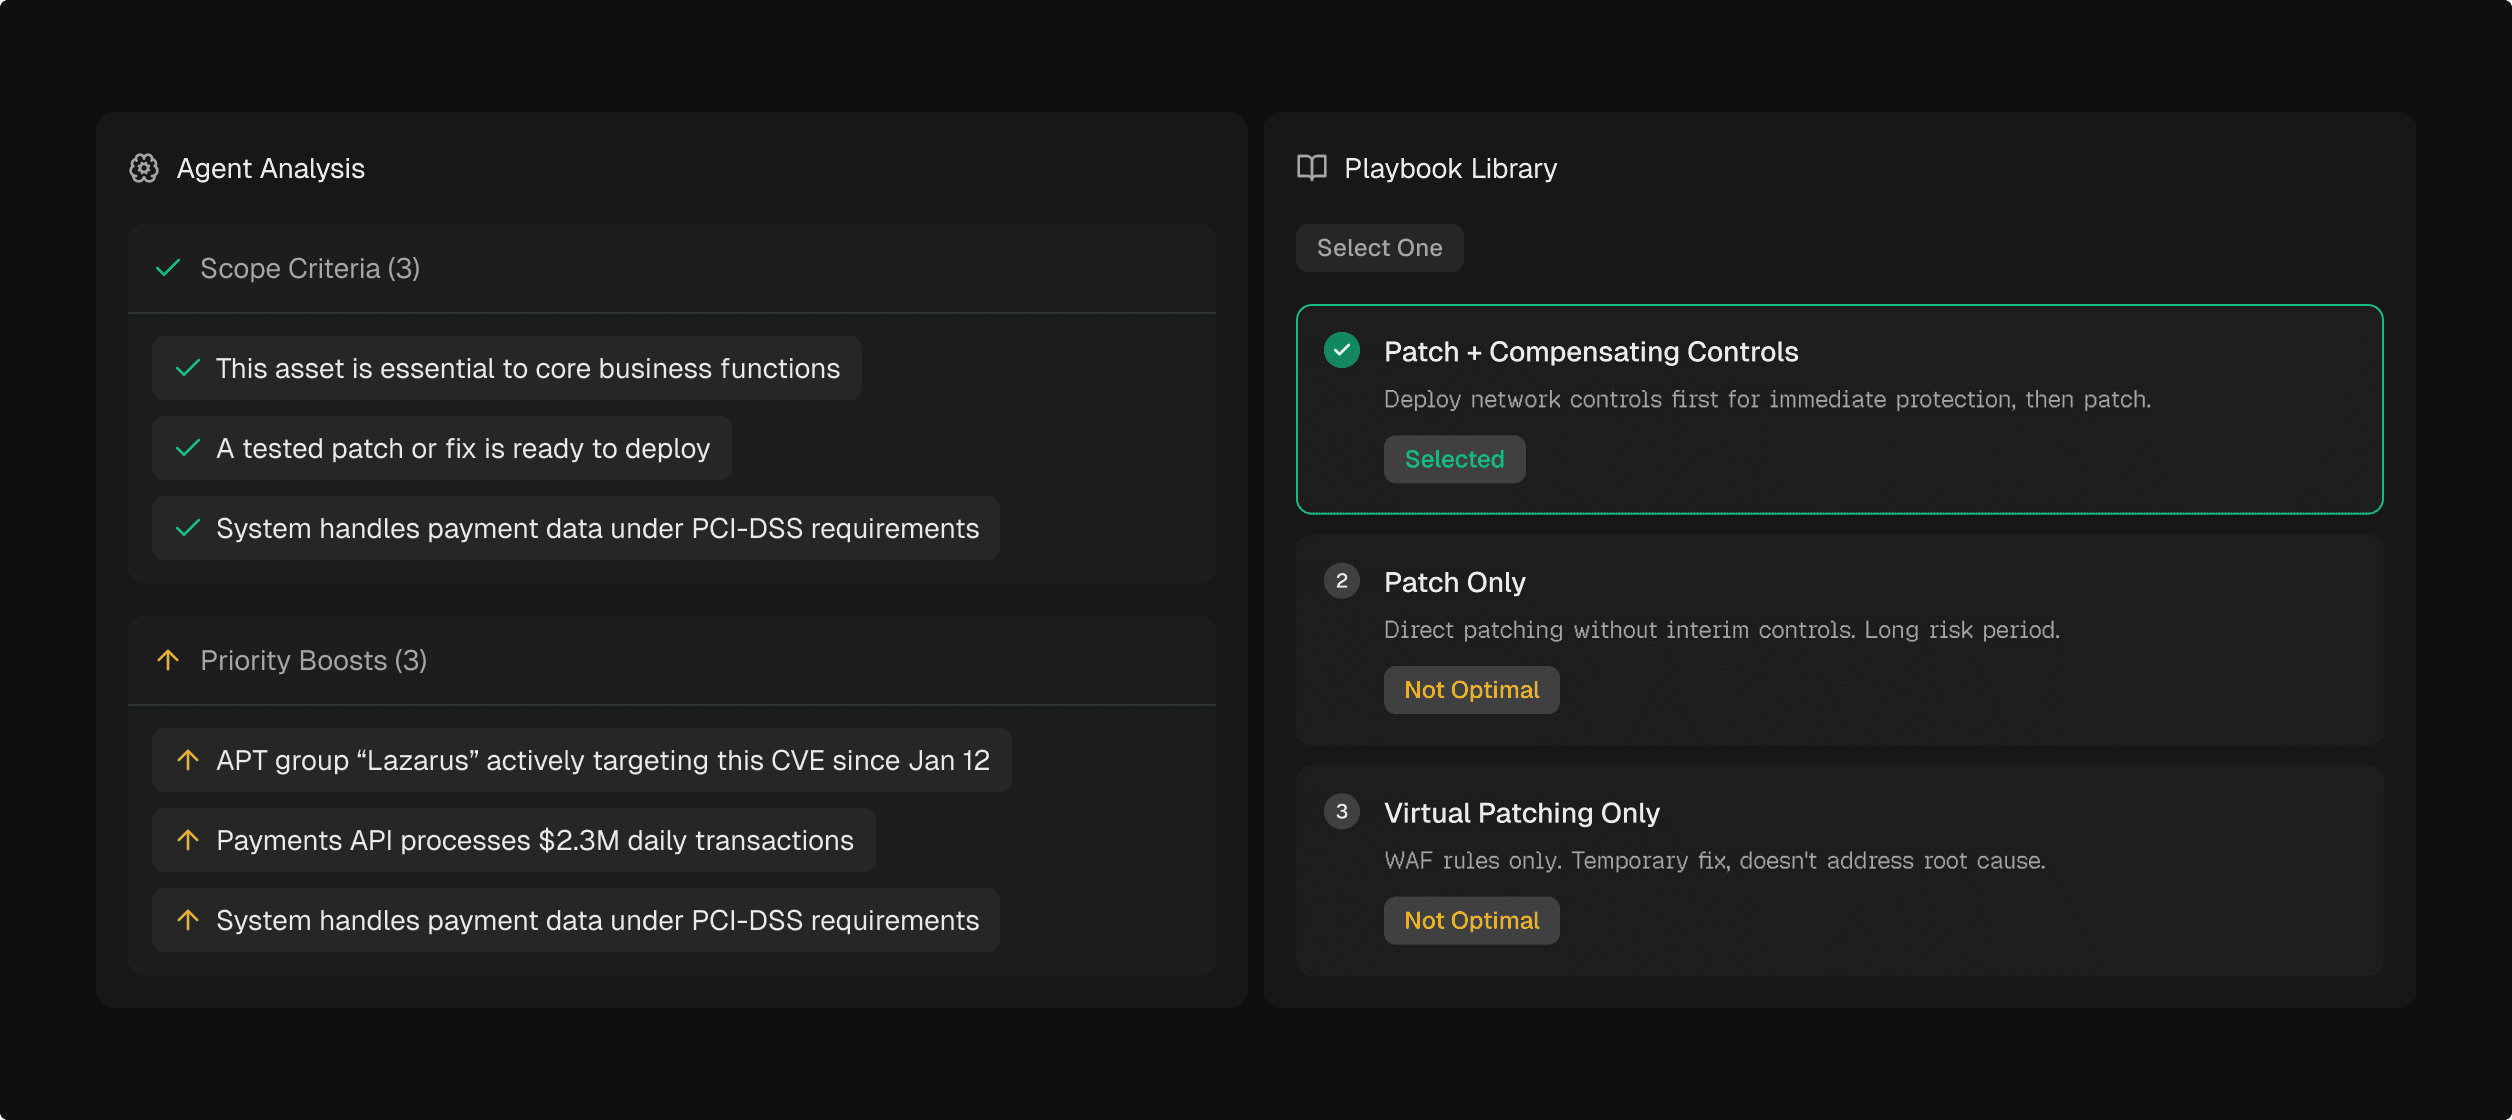Viewport: 2512px width, 1120px height.
Task: Choose the Virtual Patching Only playbook title
Action: tap(1521, 813)
